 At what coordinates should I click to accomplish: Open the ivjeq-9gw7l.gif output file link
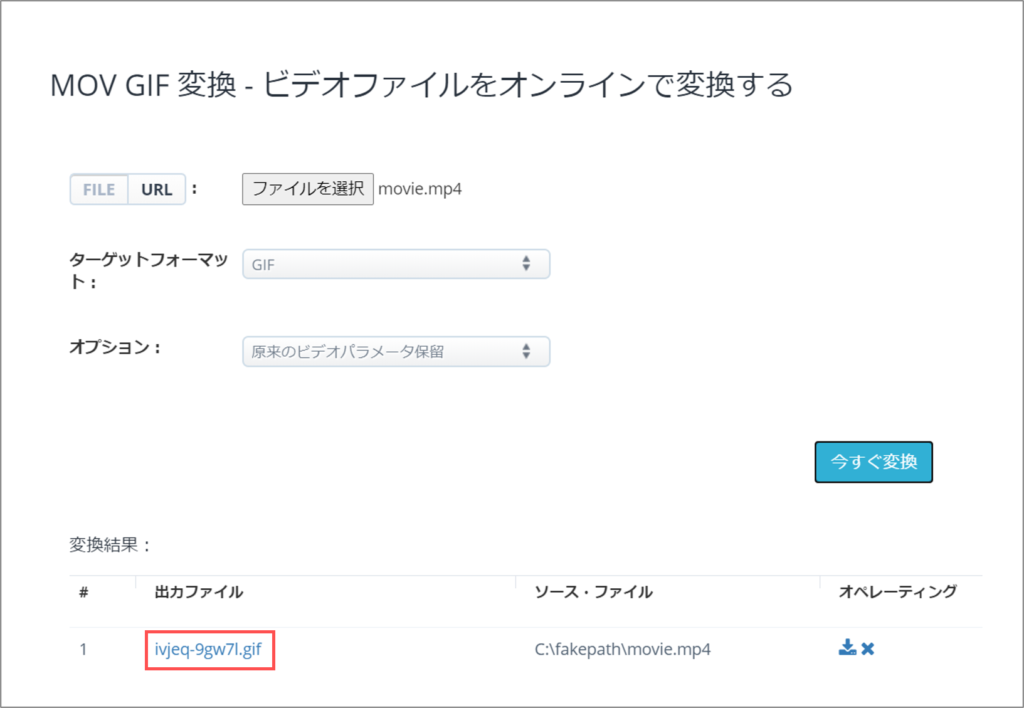pyautogui.click(x=208, y=649)
